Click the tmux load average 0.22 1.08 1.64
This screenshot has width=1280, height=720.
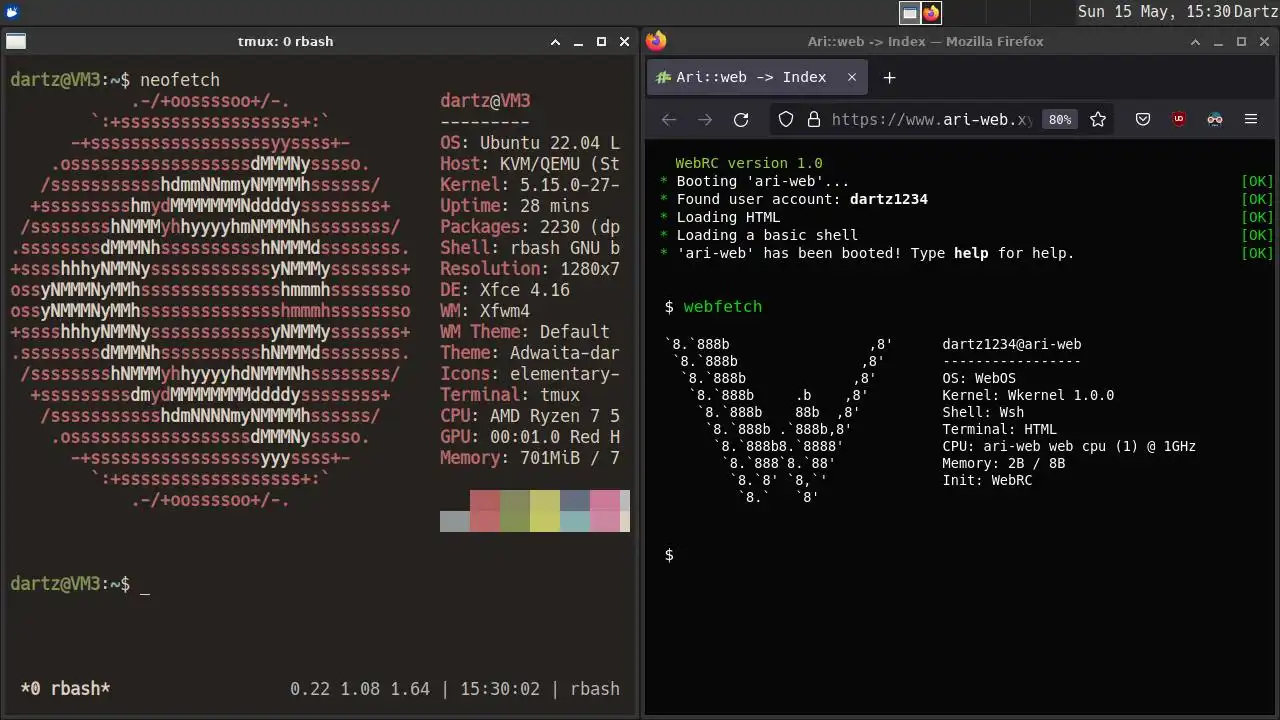click(360, 689)
